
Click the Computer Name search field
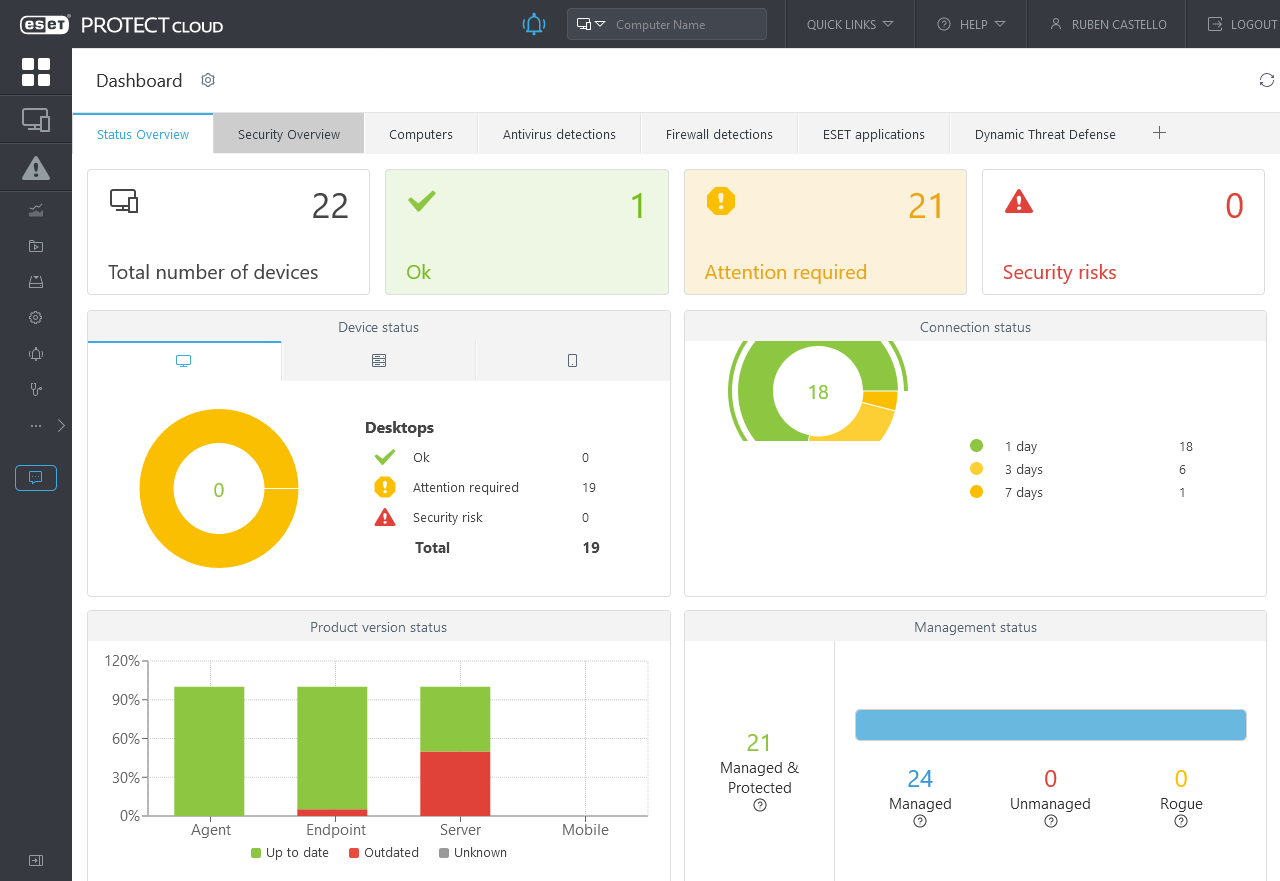point(688,24)
